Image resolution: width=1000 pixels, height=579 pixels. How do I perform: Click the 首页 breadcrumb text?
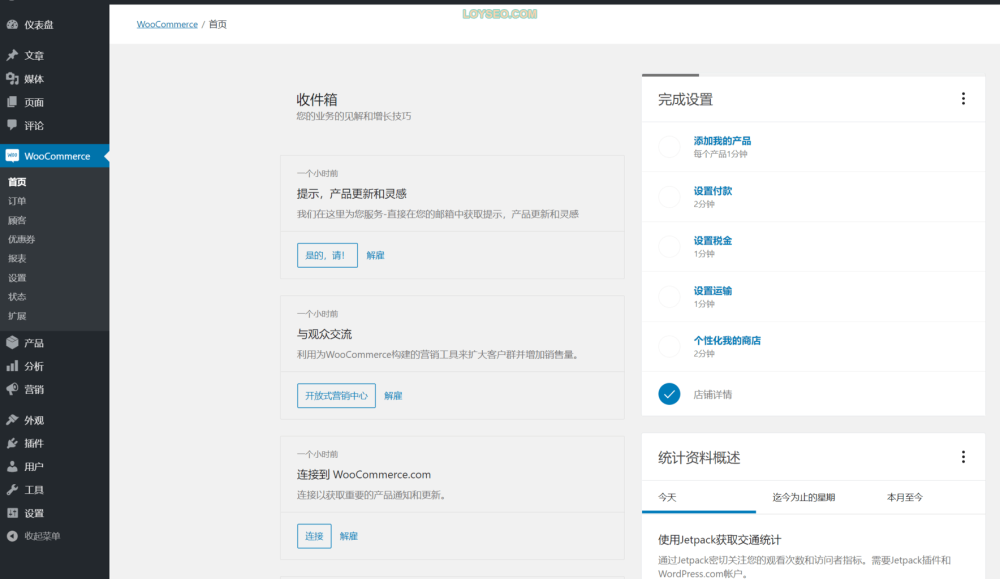[217, 24]
